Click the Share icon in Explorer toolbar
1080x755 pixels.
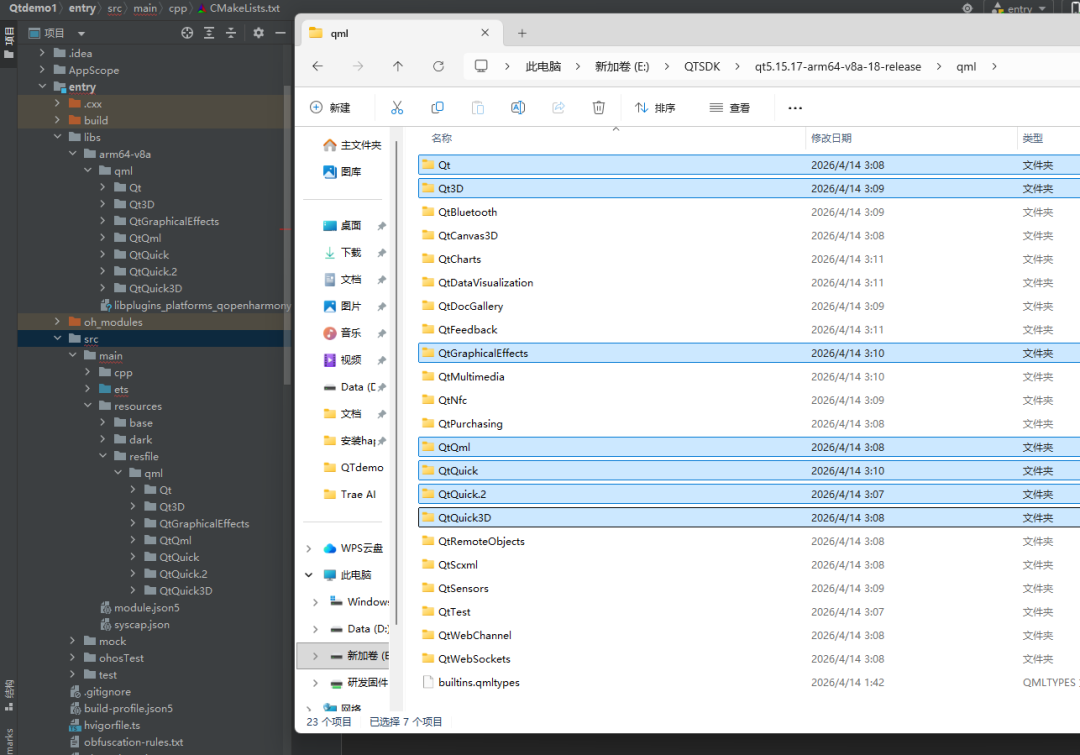tap(559, 107)
